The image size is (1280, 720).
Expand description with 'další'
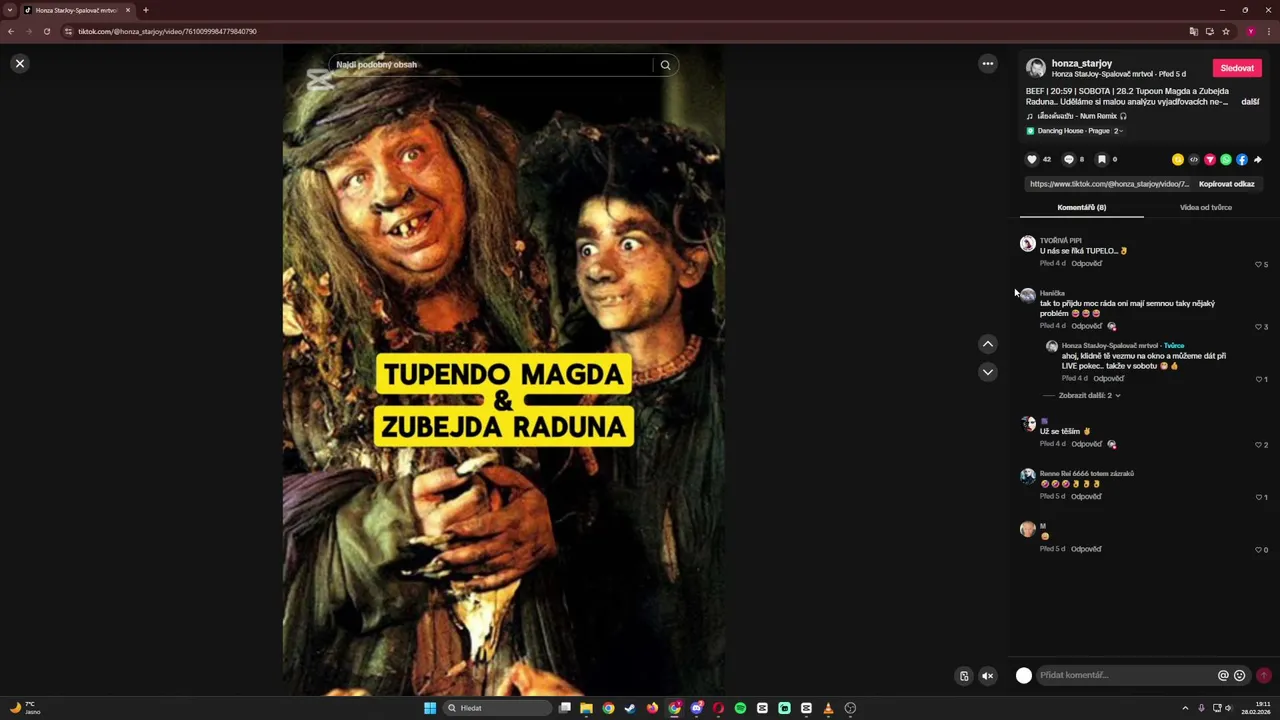[1250, 102]
